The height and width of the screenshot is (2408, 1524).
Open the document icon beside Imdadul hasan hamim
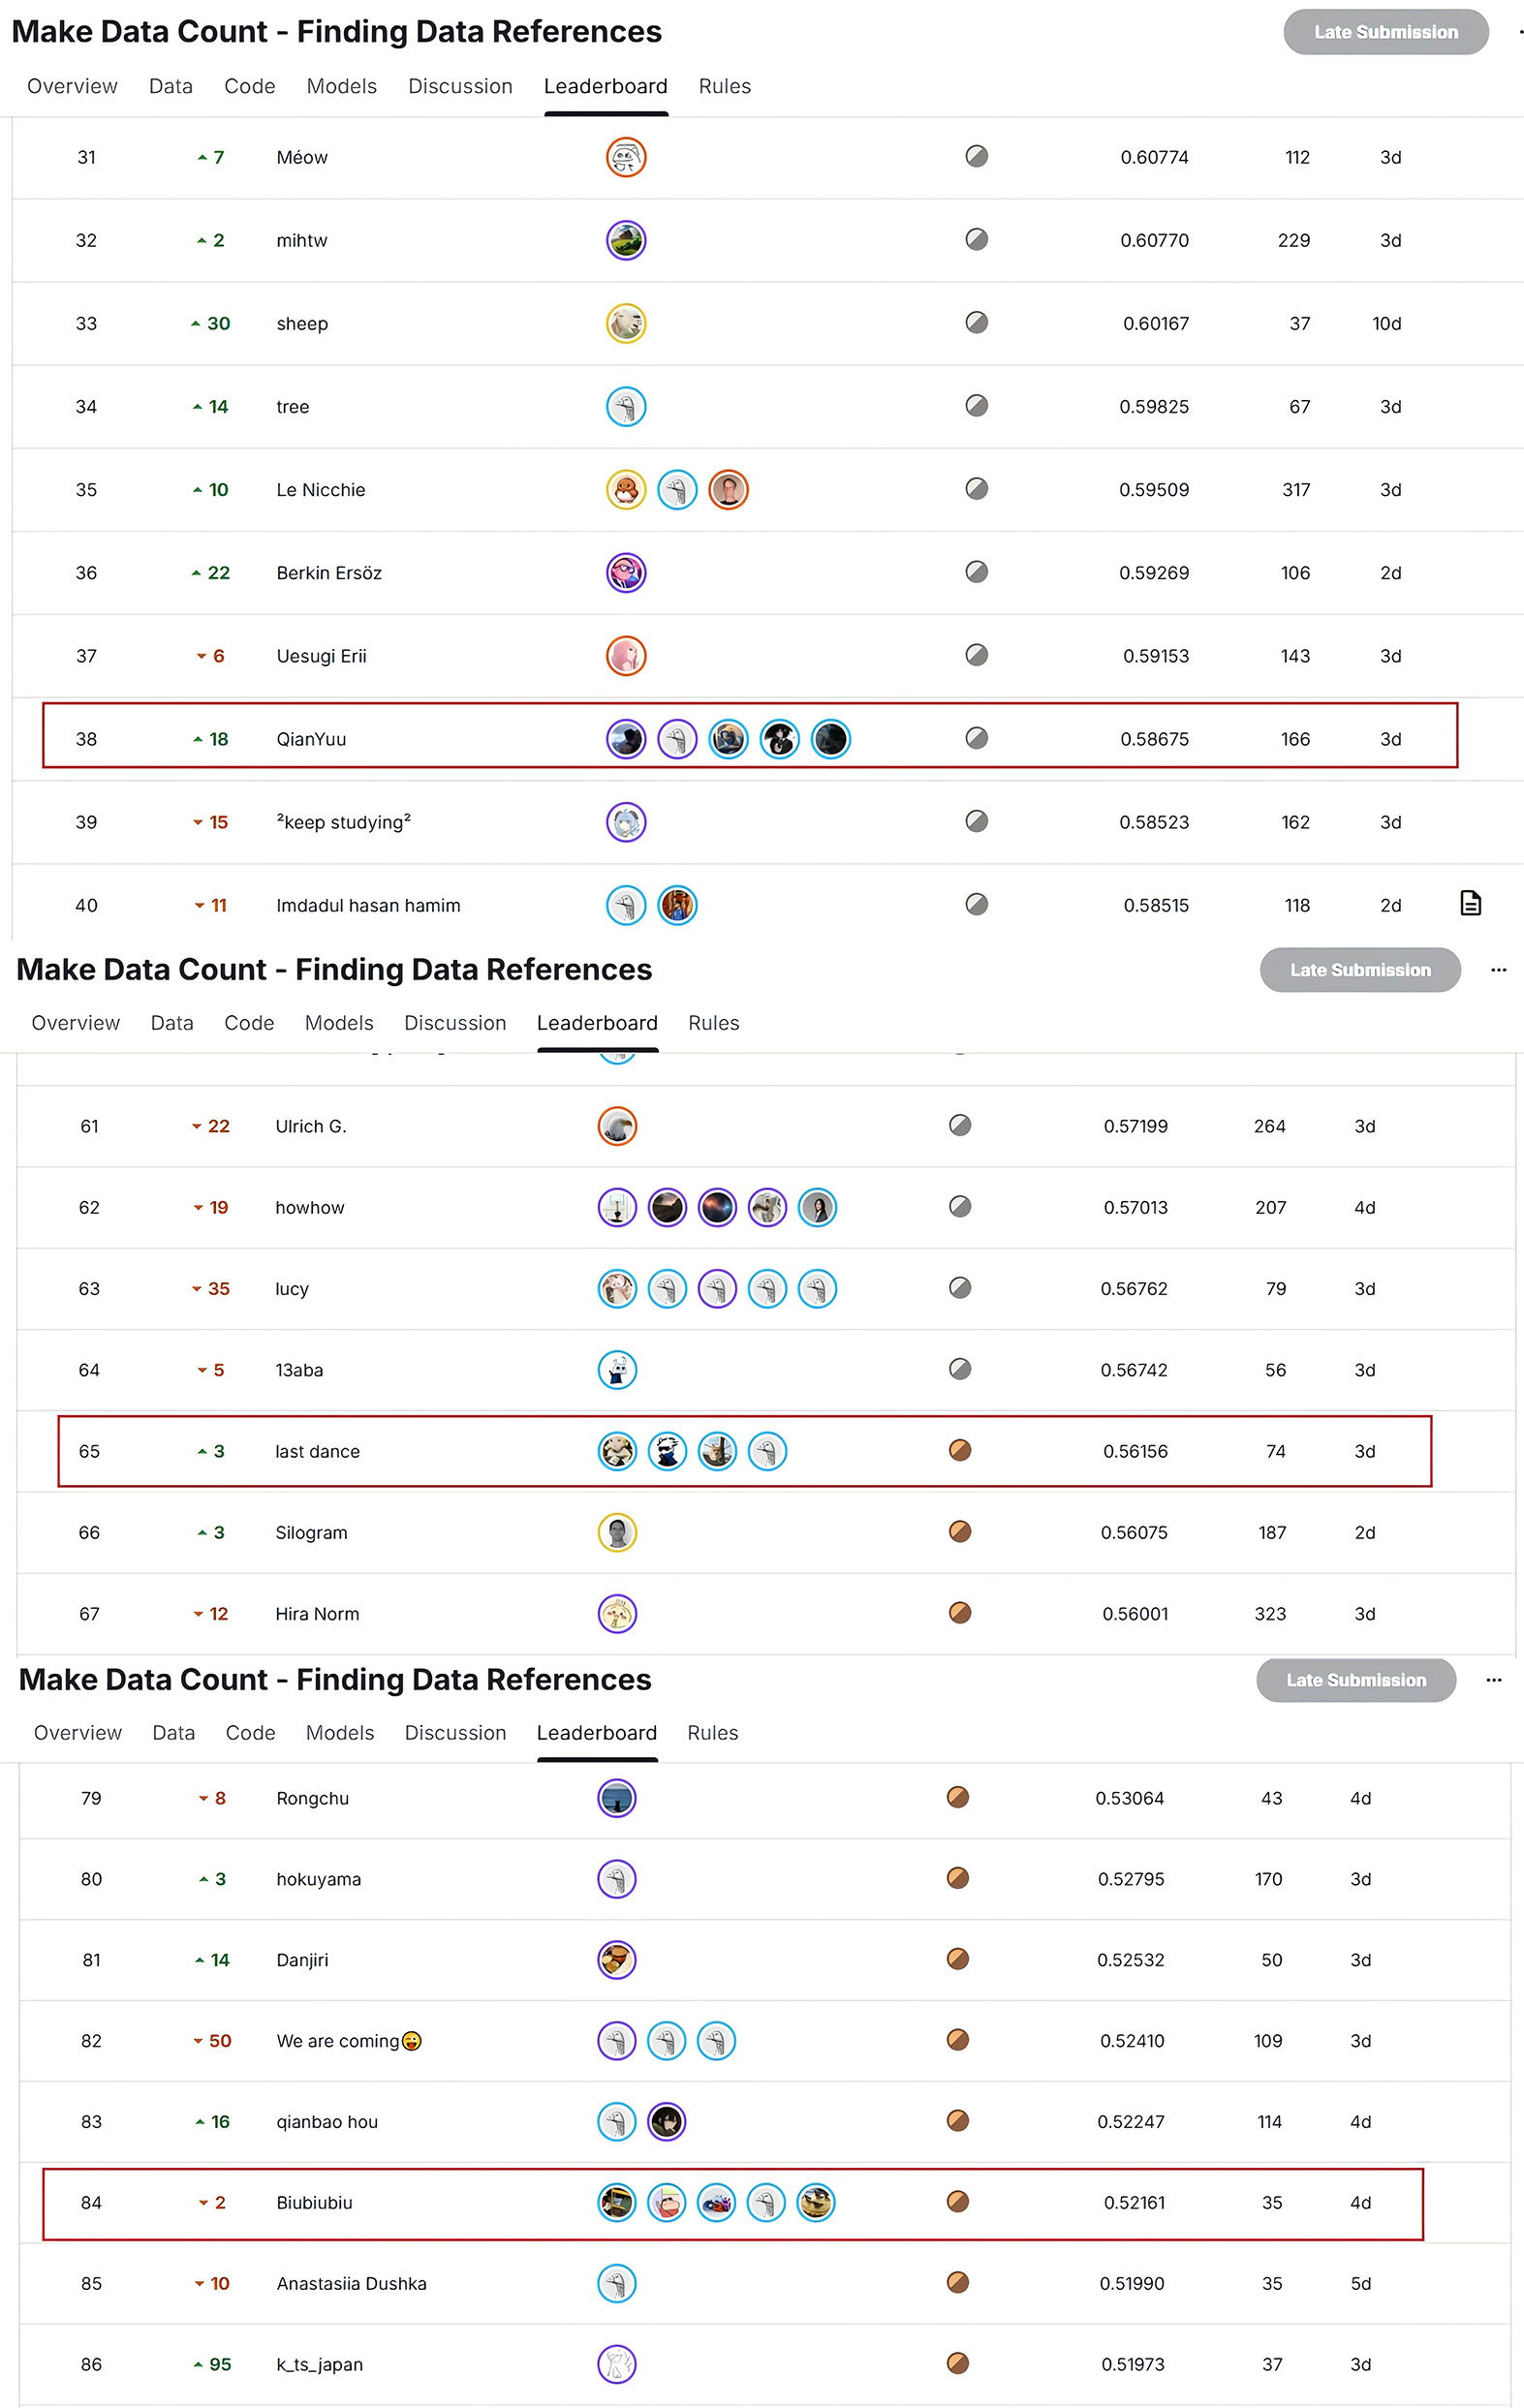coord(1470,903)
